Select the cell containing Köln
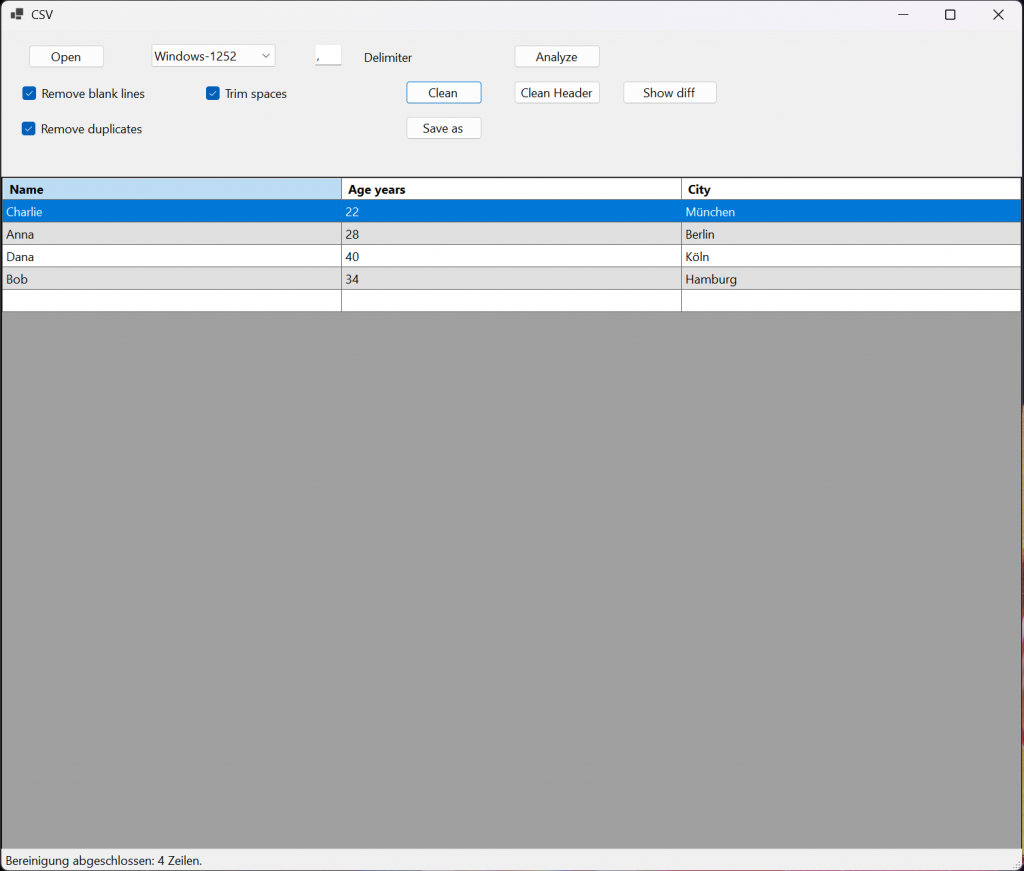Viewport: 1024px width, 871px height. 850,257
